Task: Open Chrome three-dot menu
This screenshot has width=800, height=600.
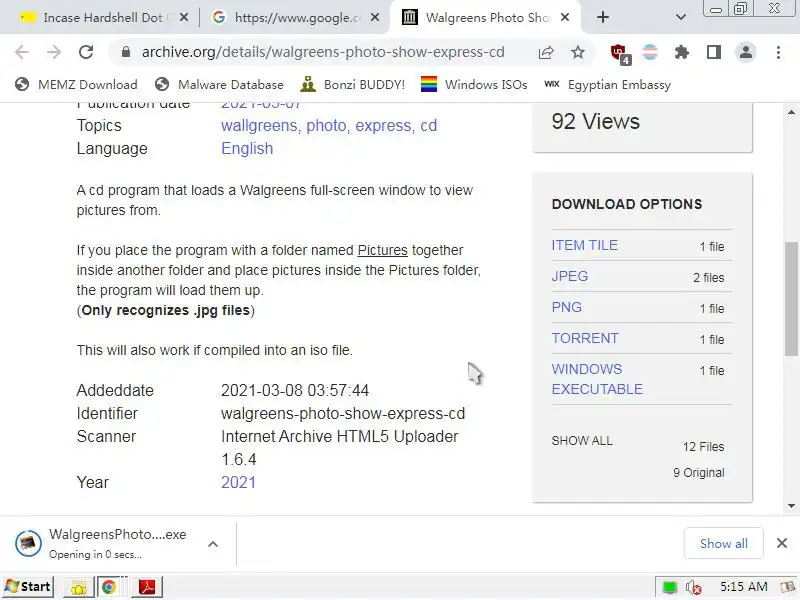Action: [x=778, y=52]
